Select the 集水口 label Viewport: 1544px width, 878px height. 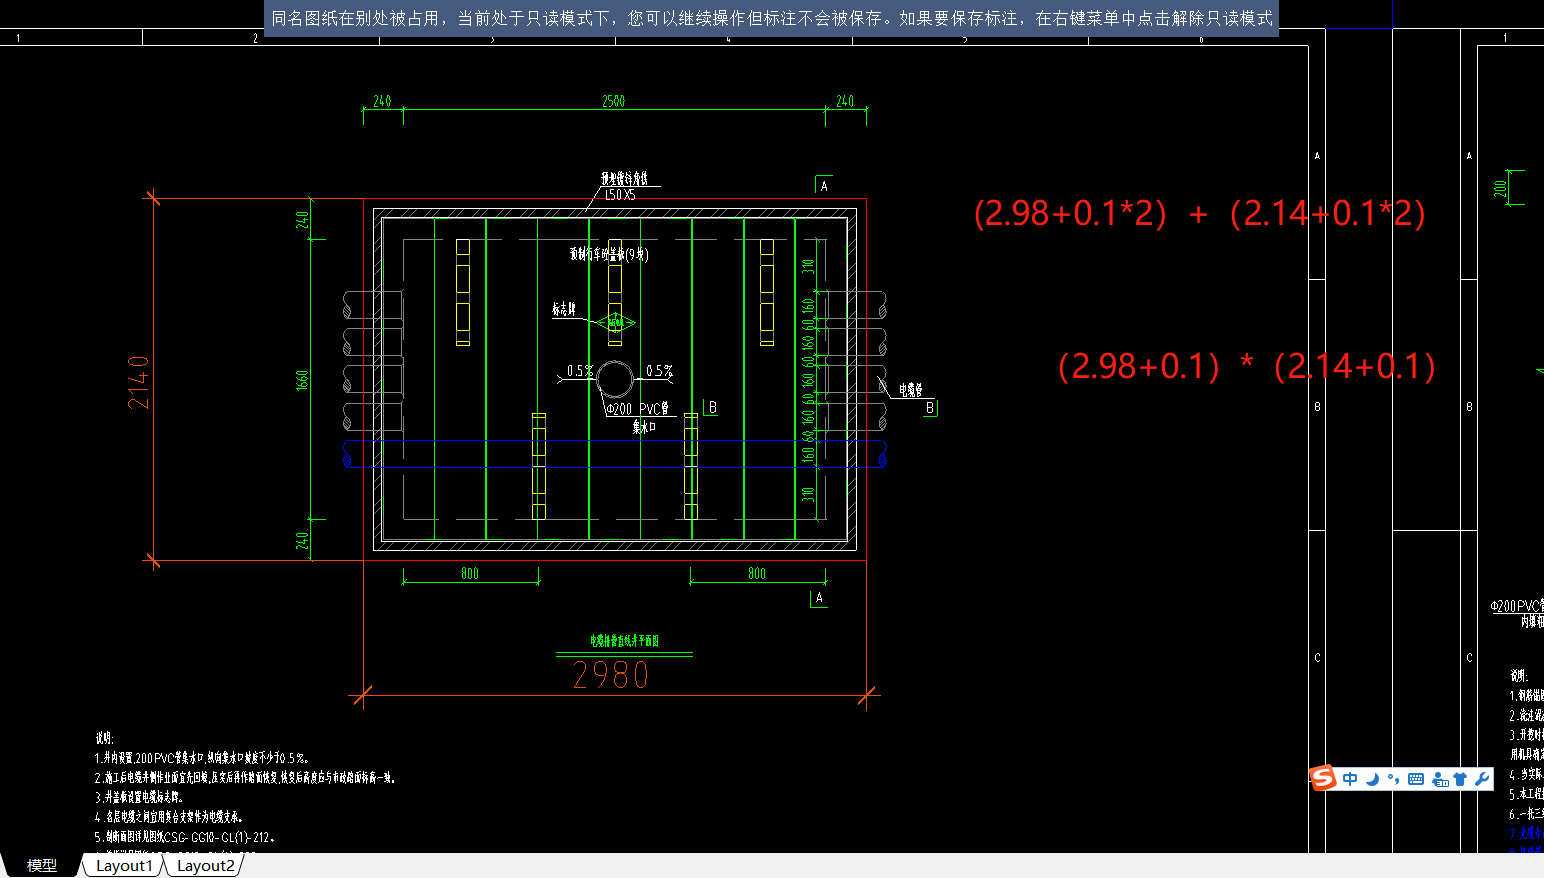pos(644,427)
